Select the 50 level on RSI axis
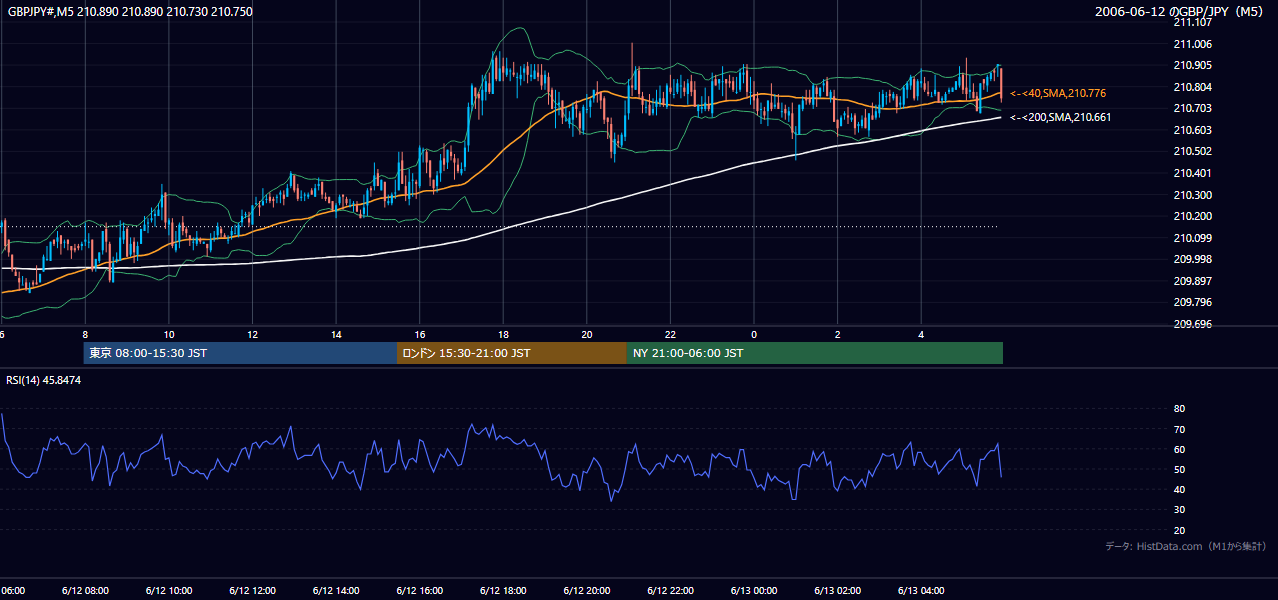Image resolution: width=1278 pixels, height=600 pixels. tap(1179, 469)
